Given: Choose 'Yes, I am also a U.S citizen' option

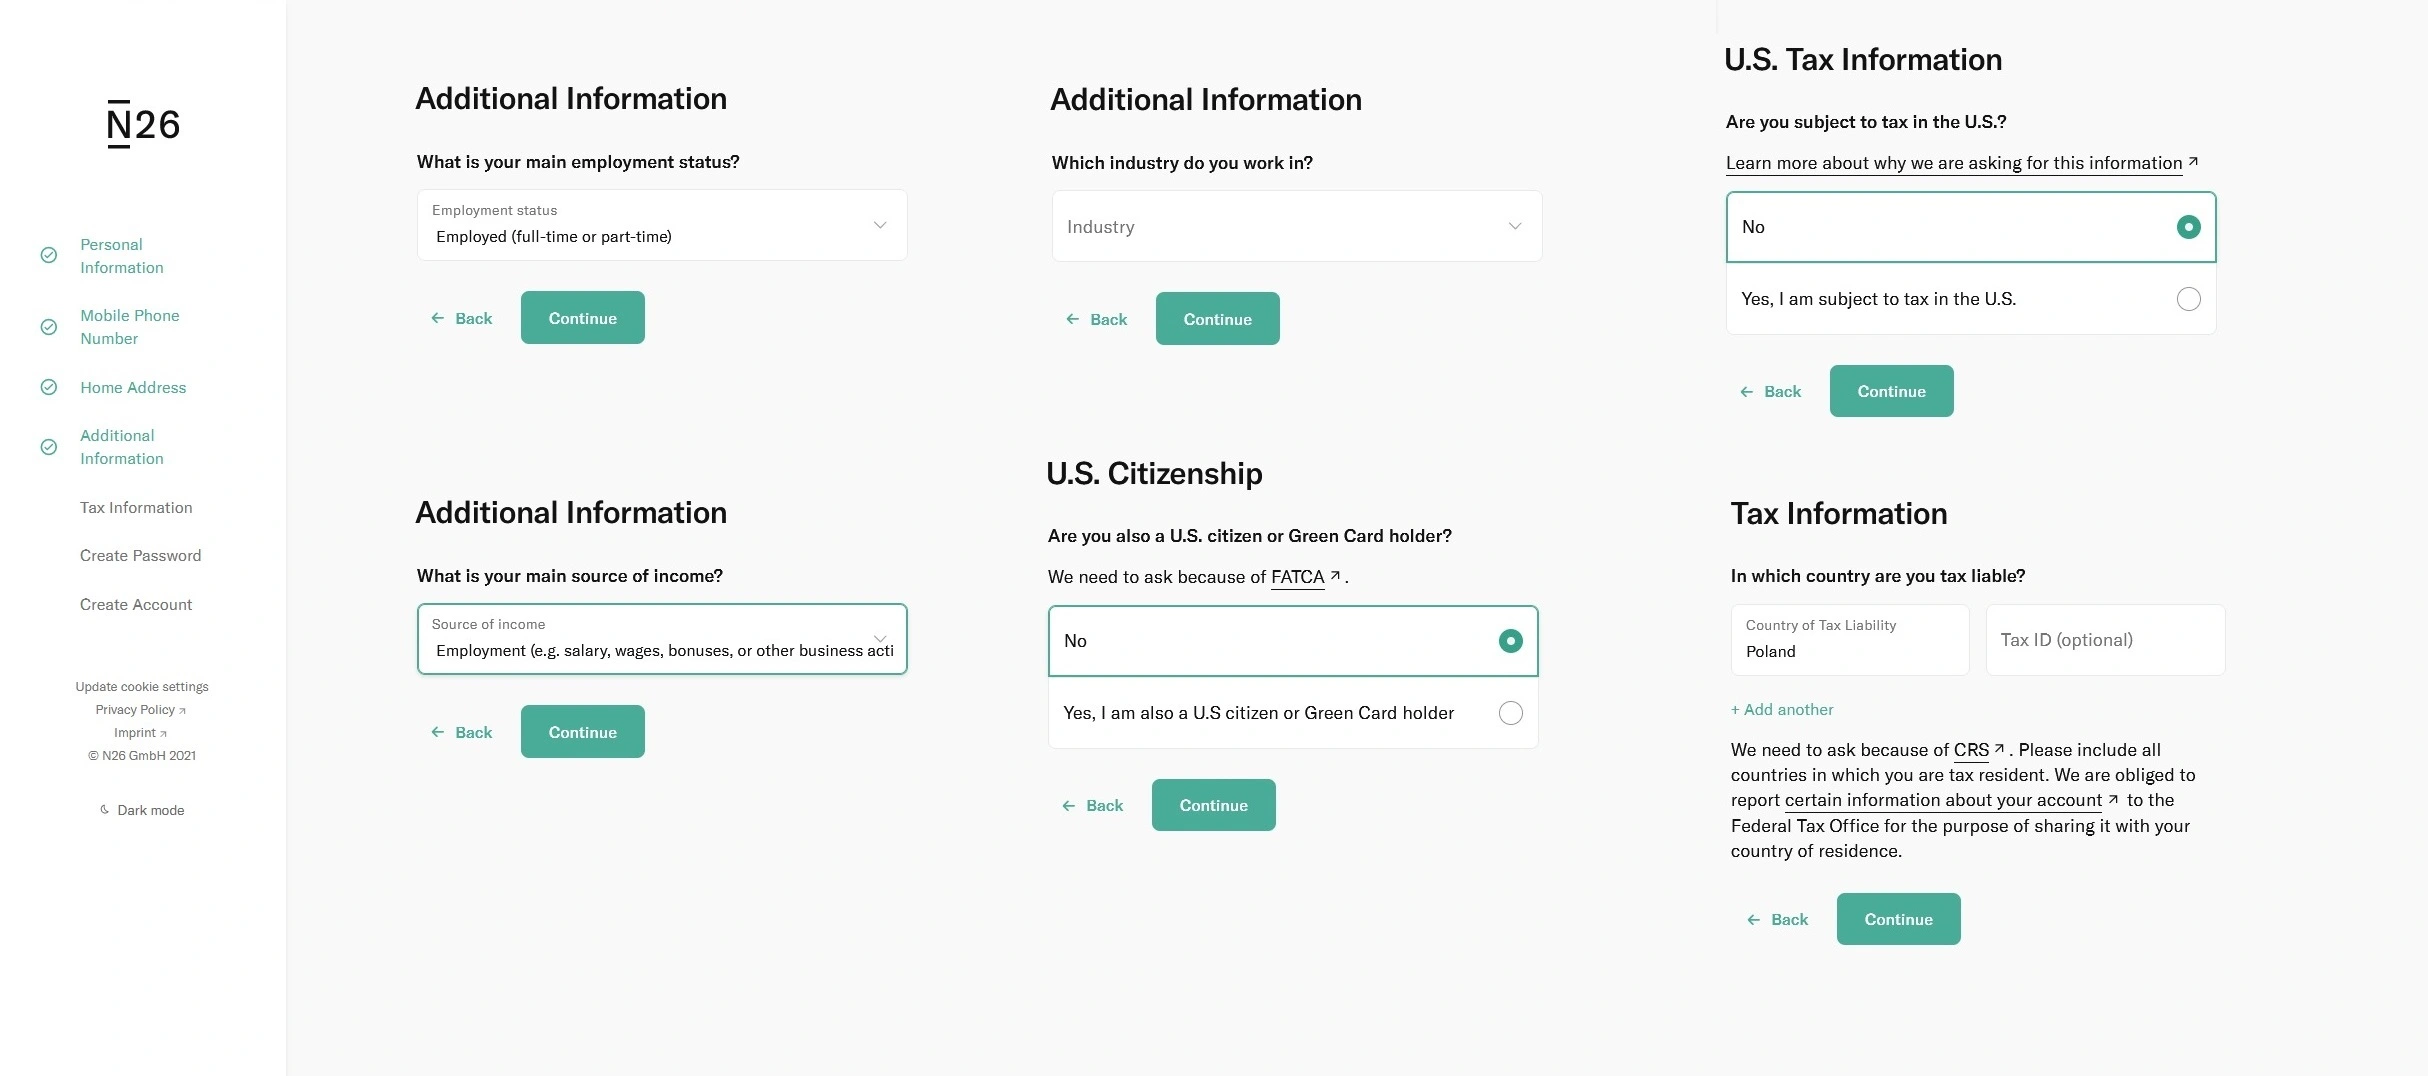Looking at the screenshot, I should [1510, 713].
